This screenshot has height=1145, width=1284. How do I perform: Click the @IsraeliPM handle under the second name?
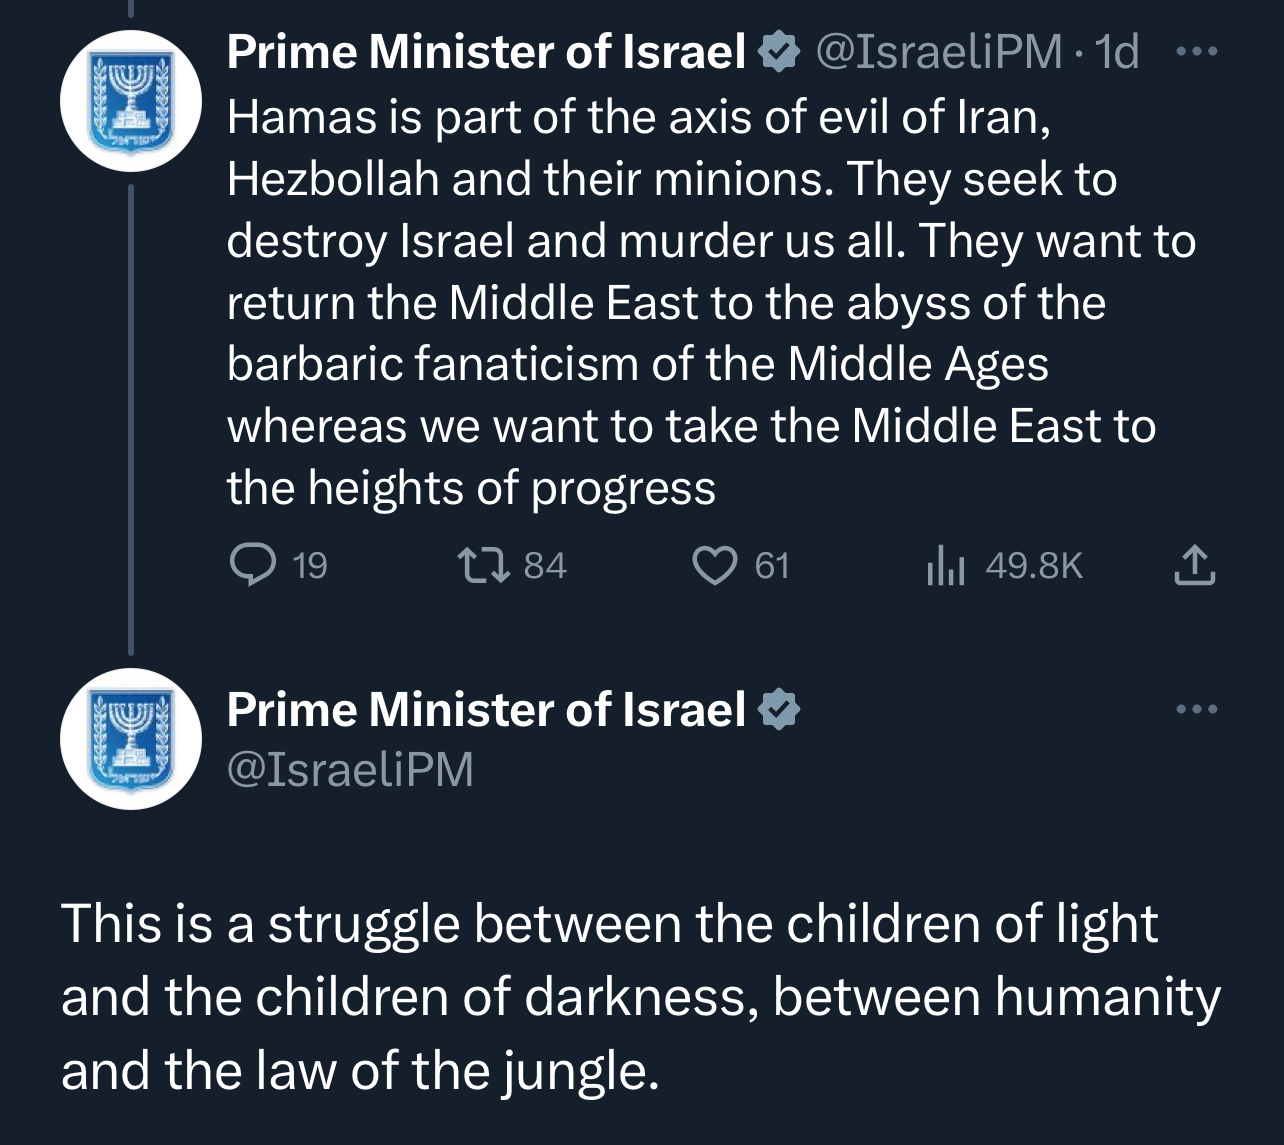pyautogui.click(x=350, y=770)
